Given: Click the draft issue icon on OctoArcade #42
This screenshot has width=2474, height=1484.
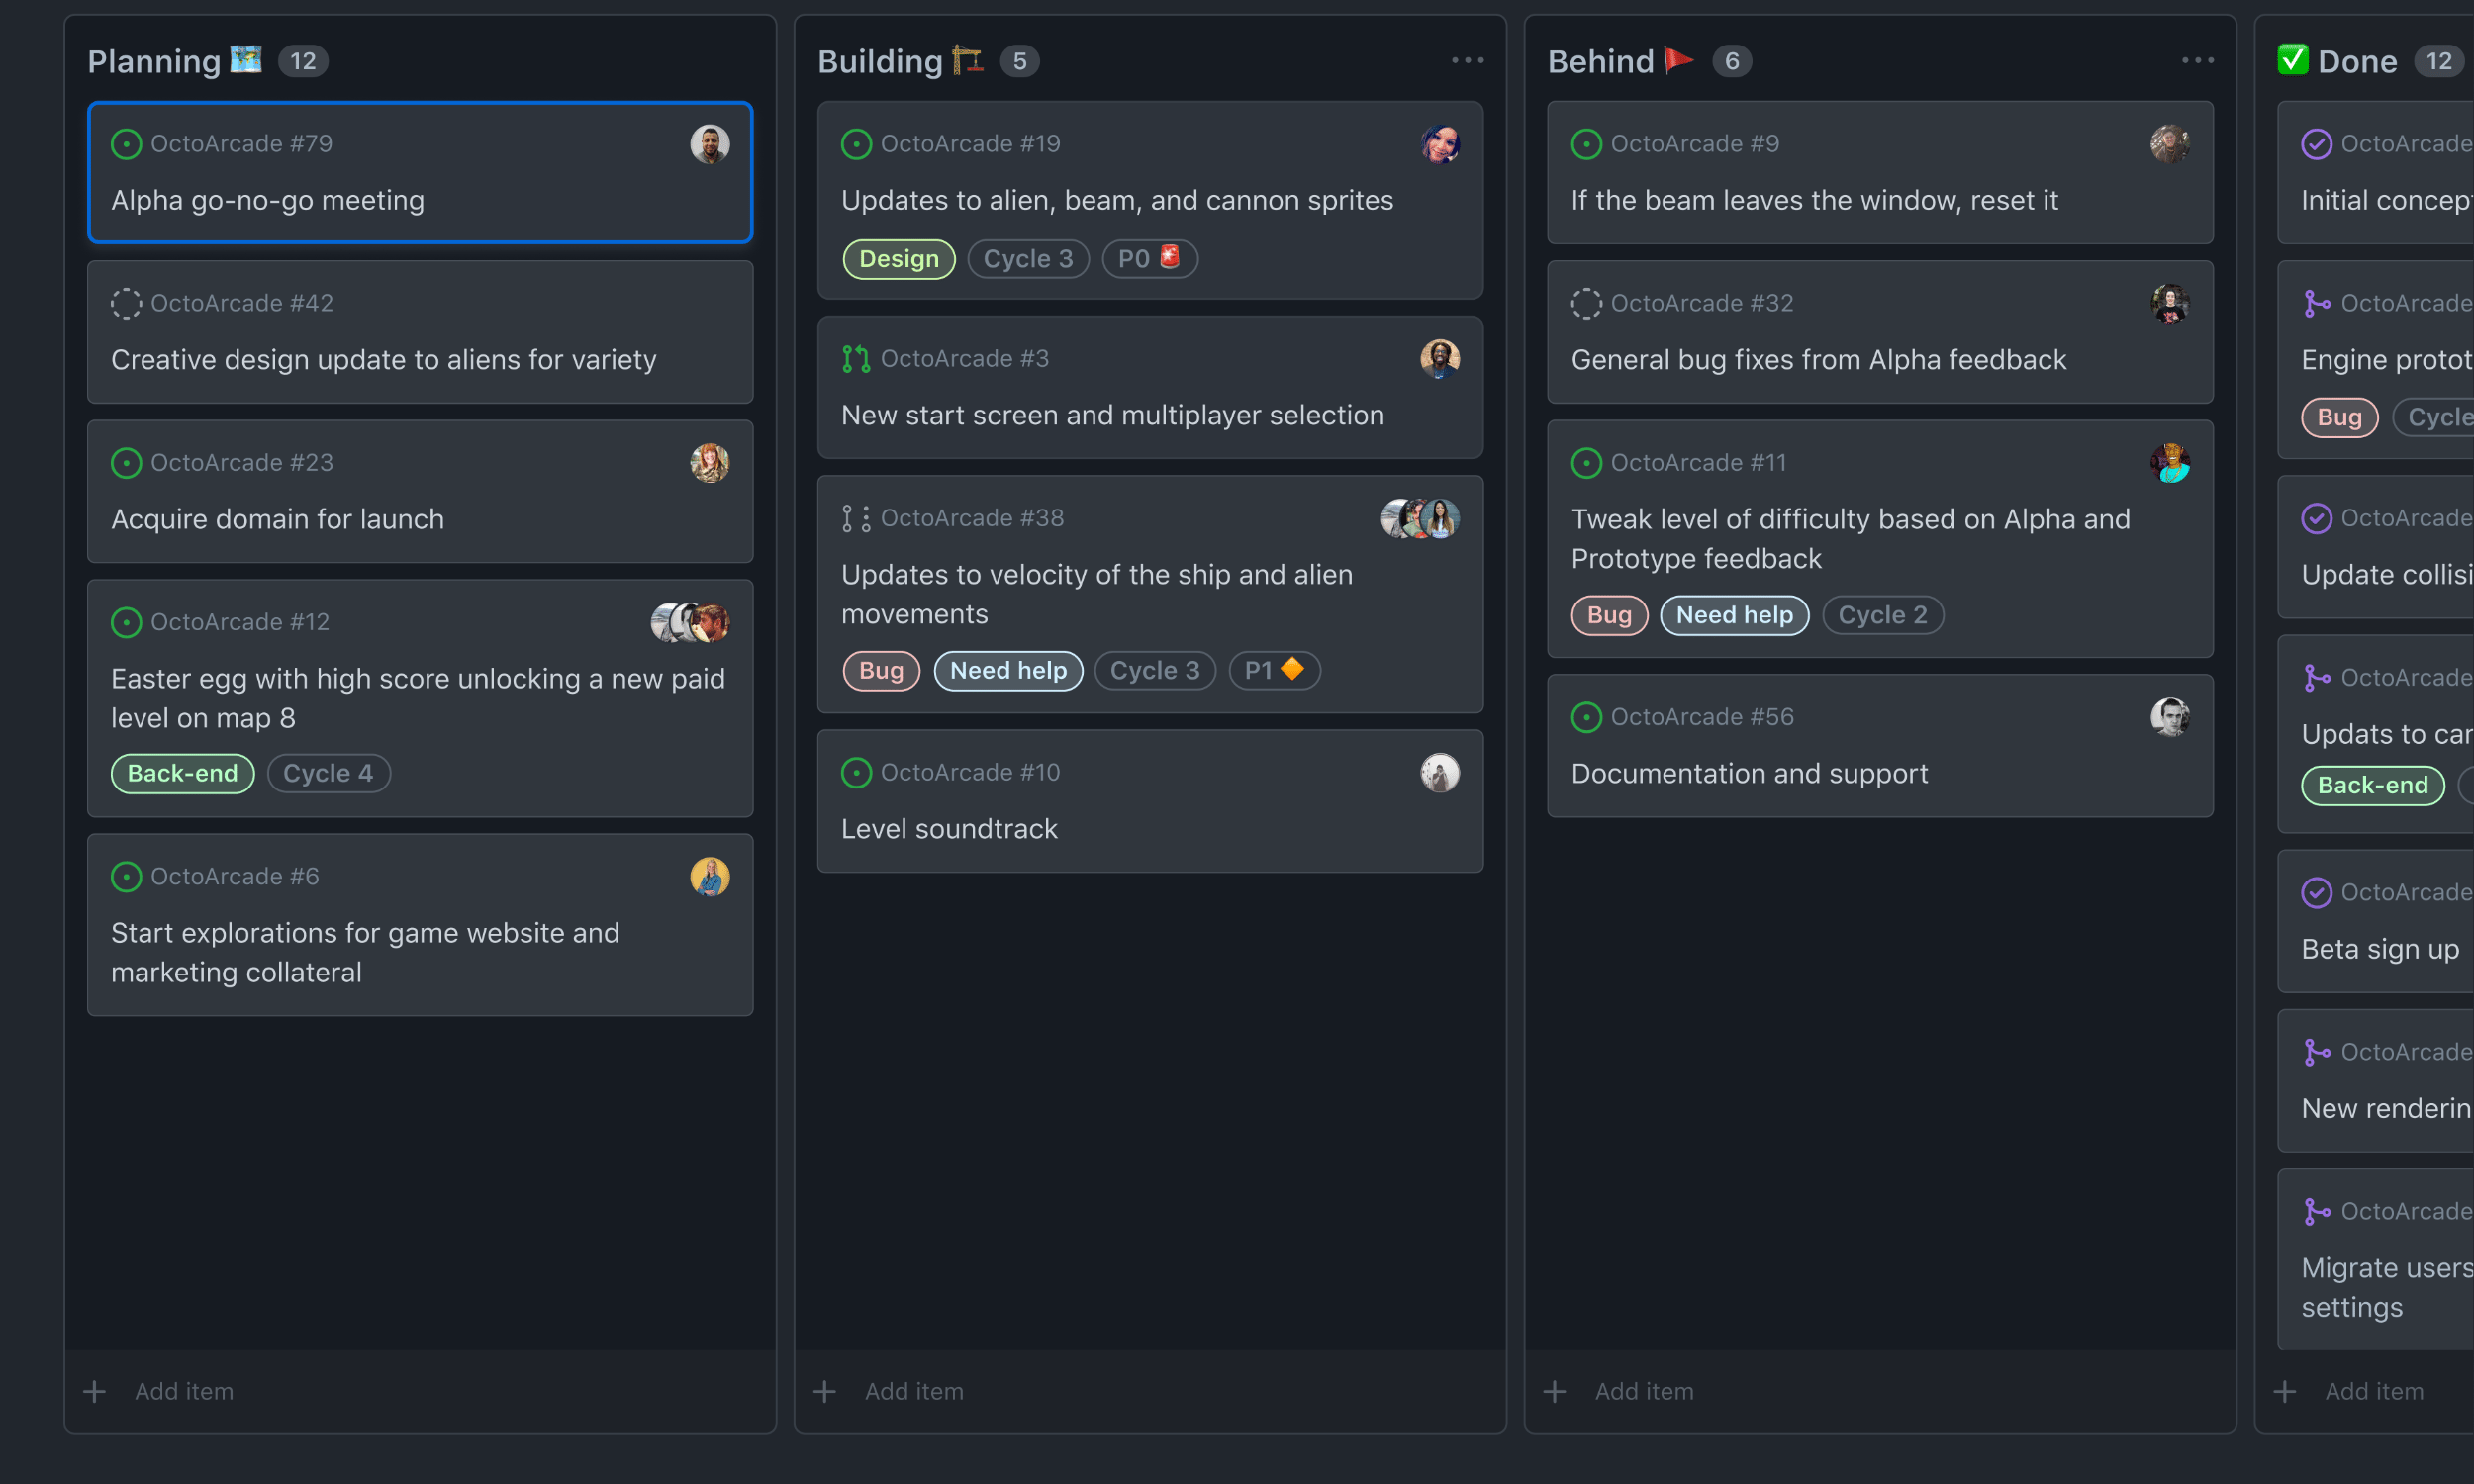Looking at the screenshot, I should pyautogui.click(x=126, y=303).
